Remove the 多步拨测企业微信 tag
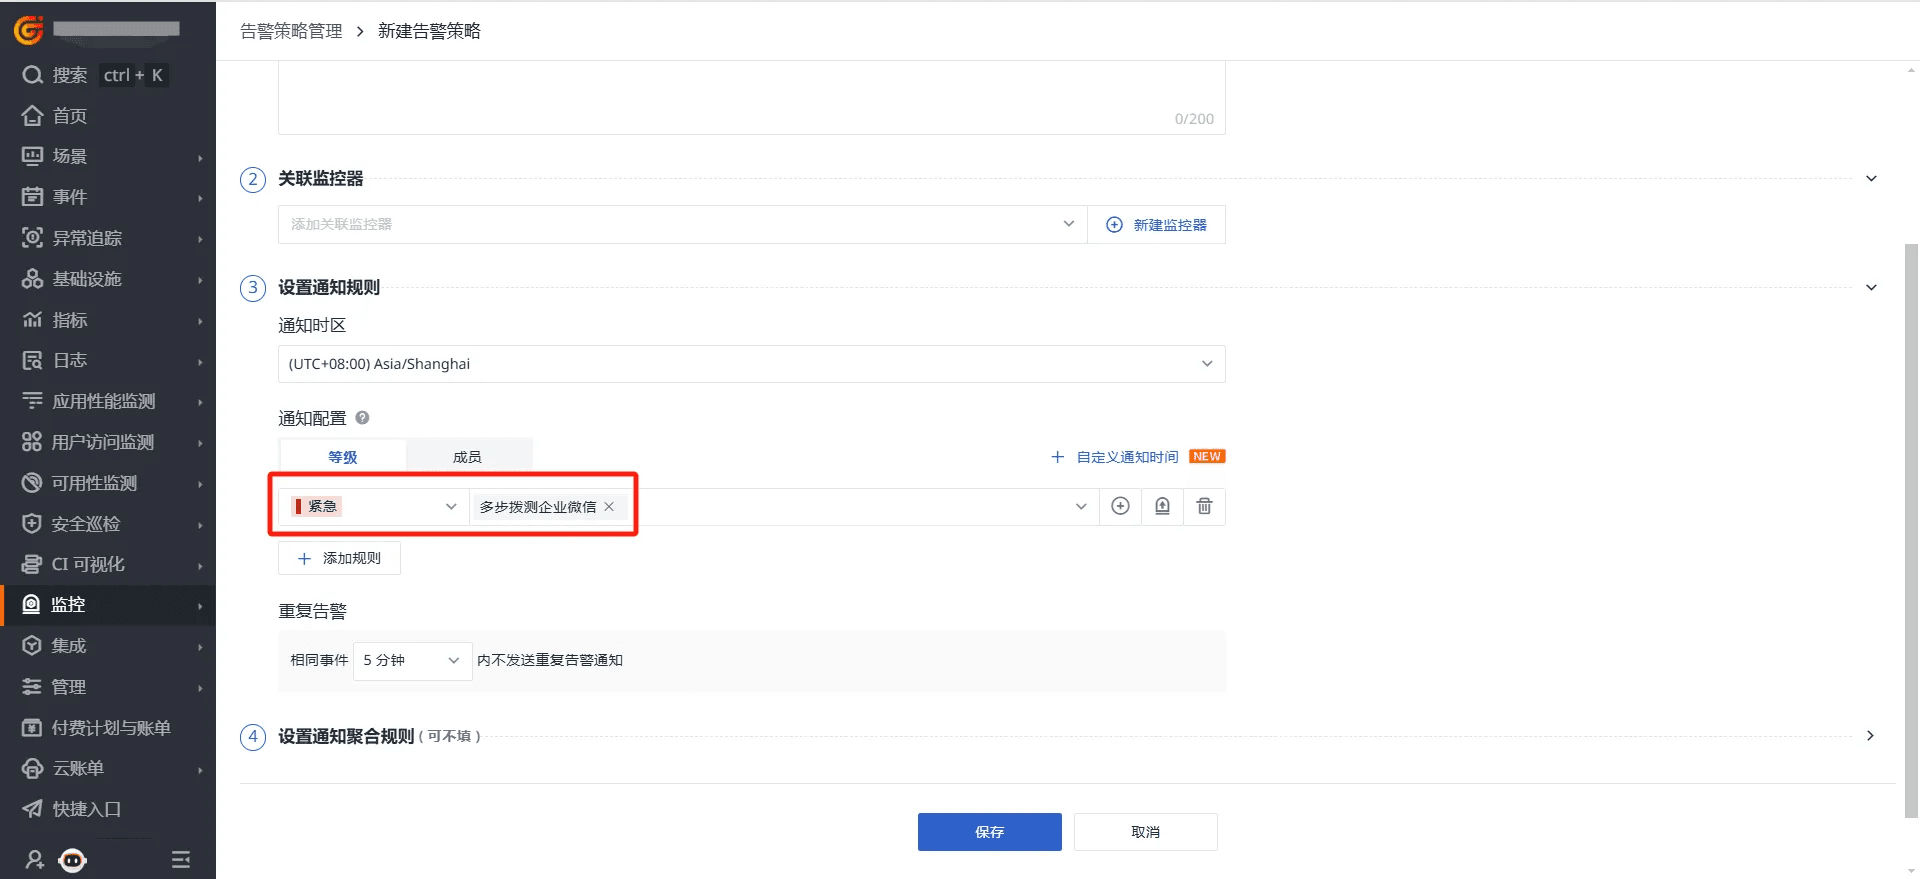 click(609, 507)
